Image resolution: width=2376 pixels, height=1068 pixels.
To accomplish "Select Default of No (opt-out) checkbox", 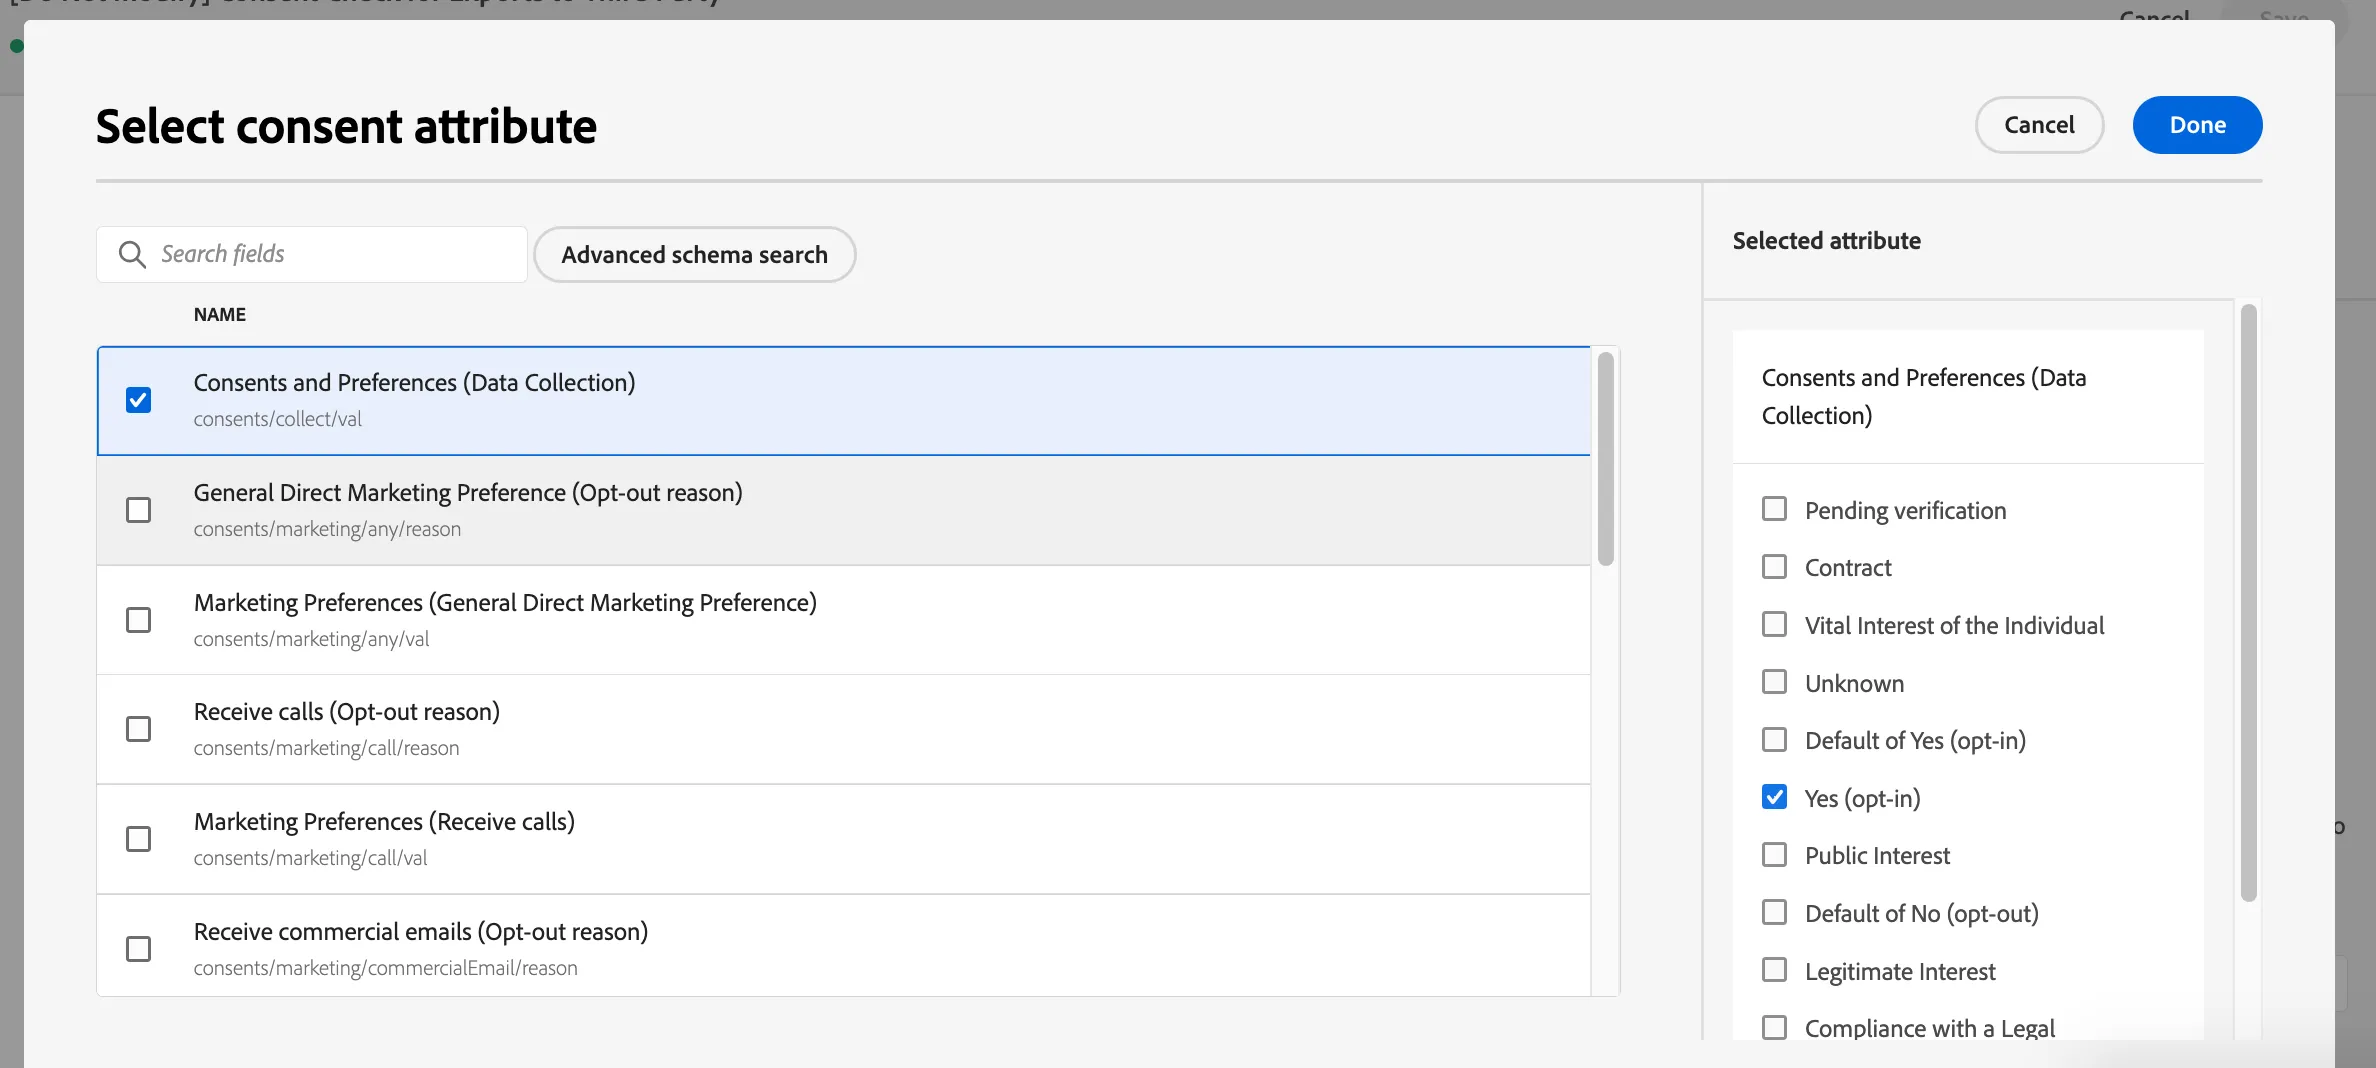I will [x=1774, y=913].
